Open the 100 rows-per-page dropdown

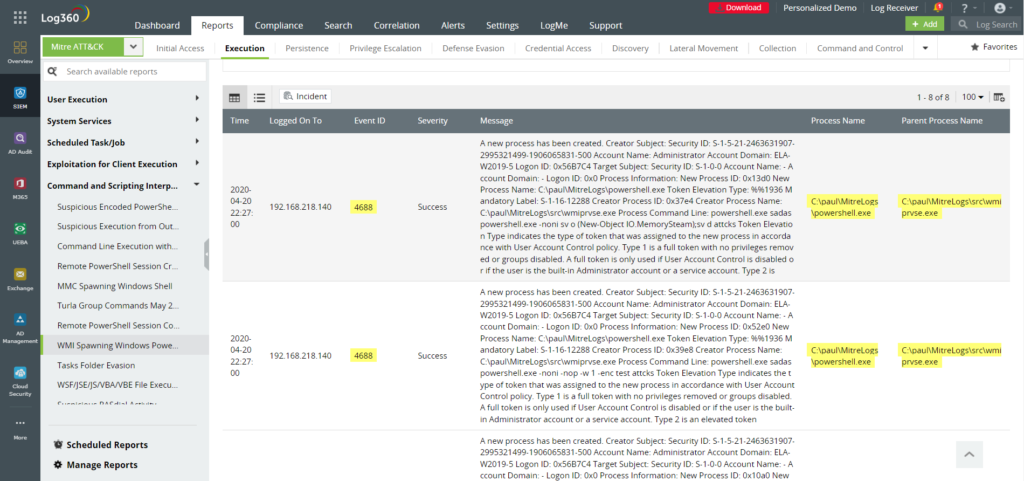click(972, 97)
